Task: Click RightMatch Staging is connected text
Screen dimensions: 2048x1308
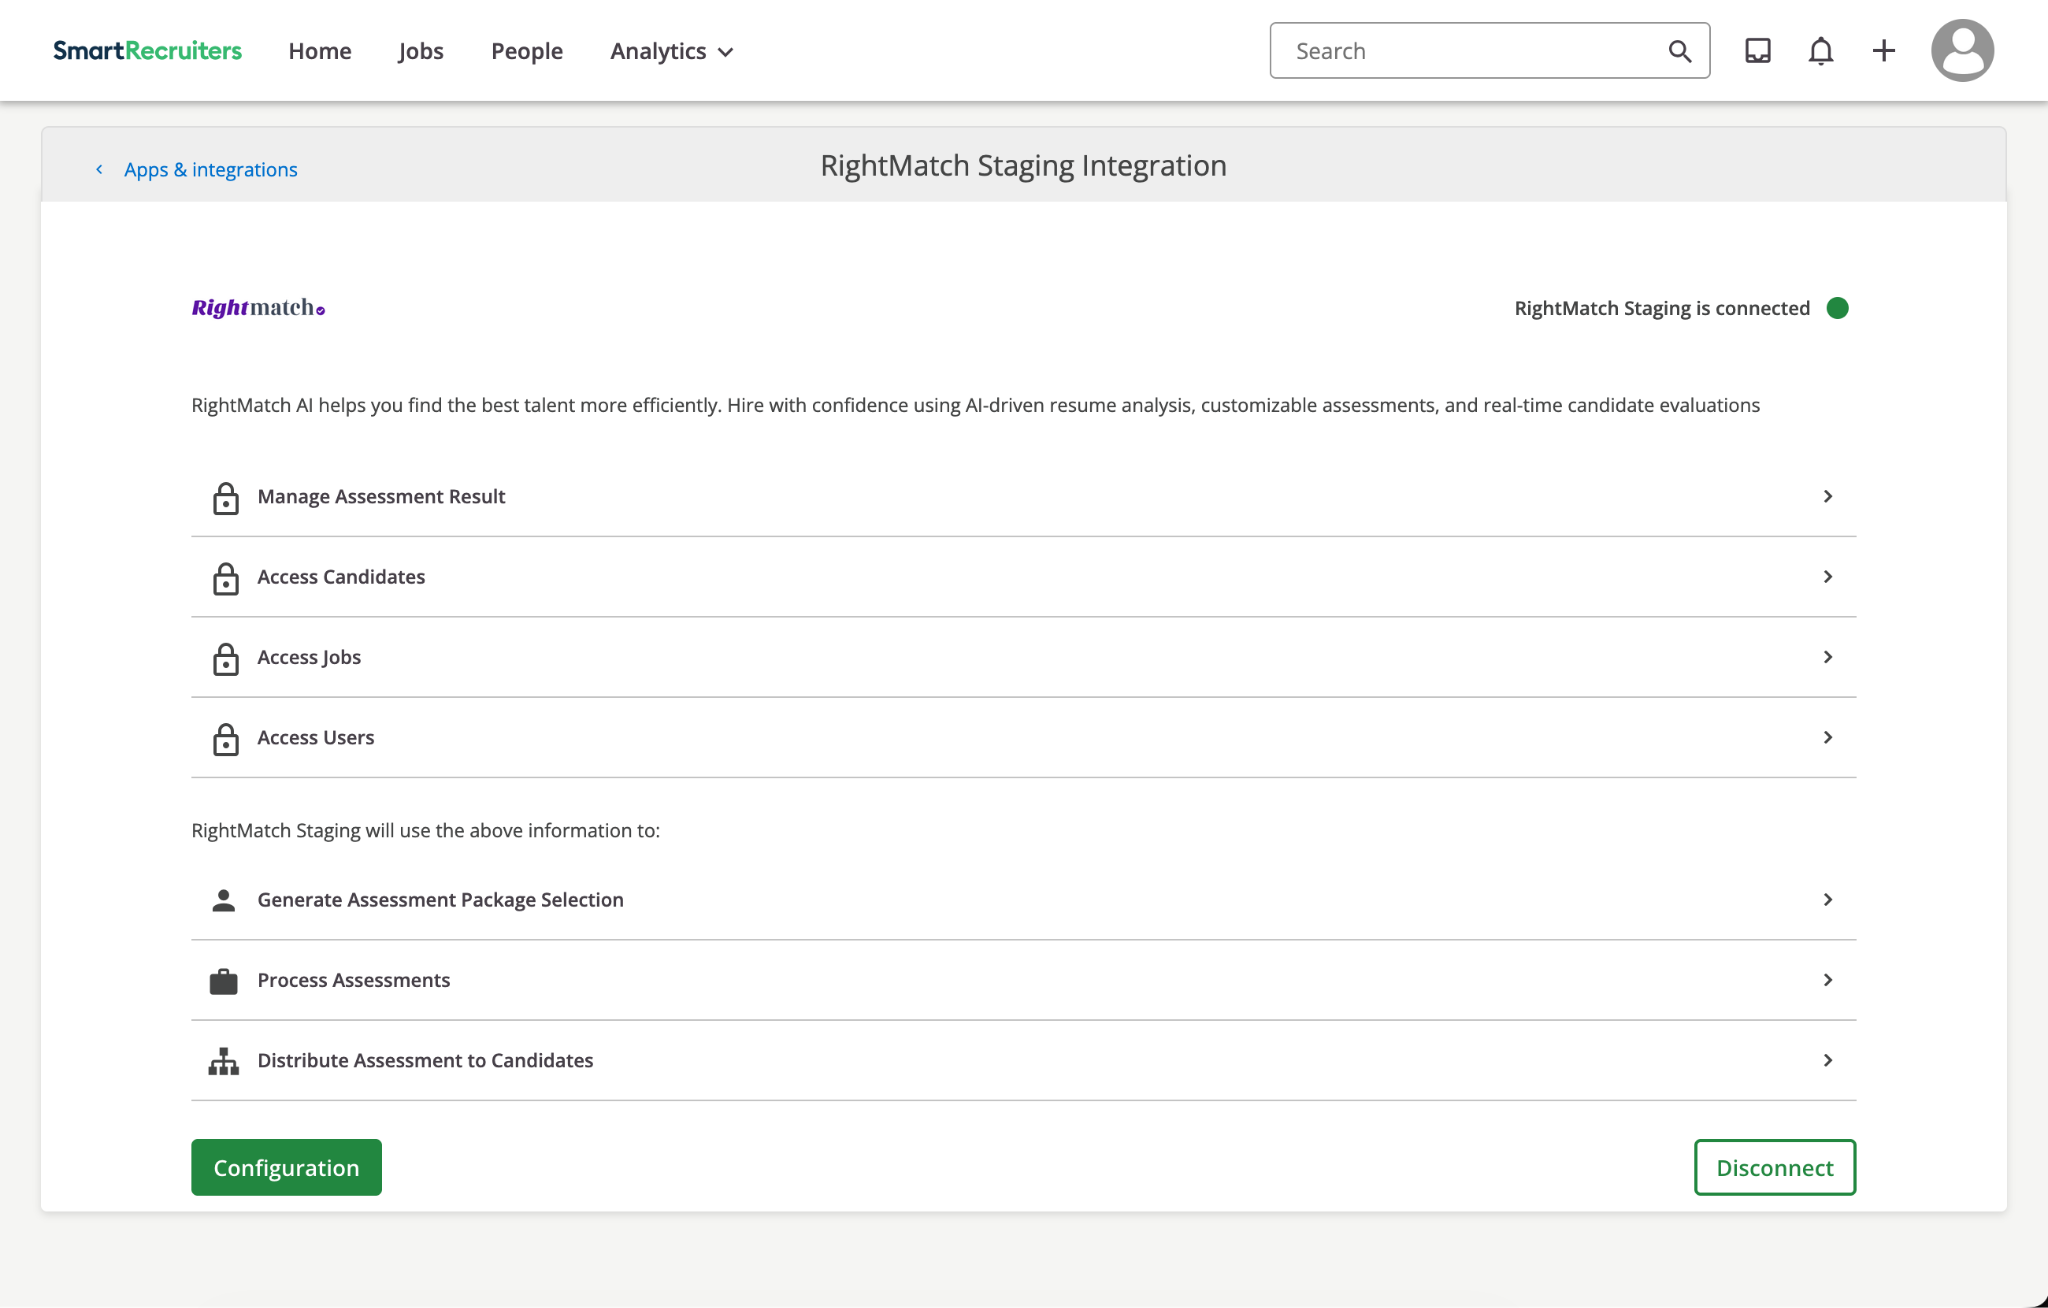Action: (x=1662, y=308)
